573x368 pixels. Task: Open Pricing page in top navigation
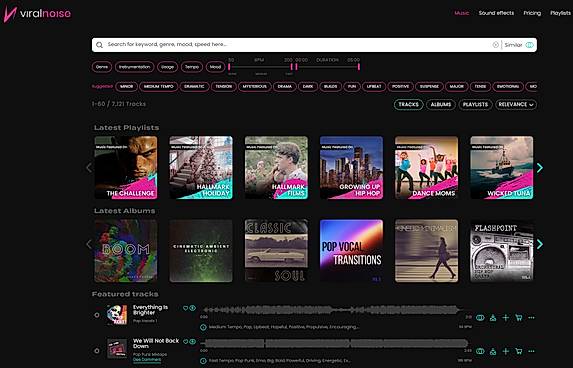point(532,13)
